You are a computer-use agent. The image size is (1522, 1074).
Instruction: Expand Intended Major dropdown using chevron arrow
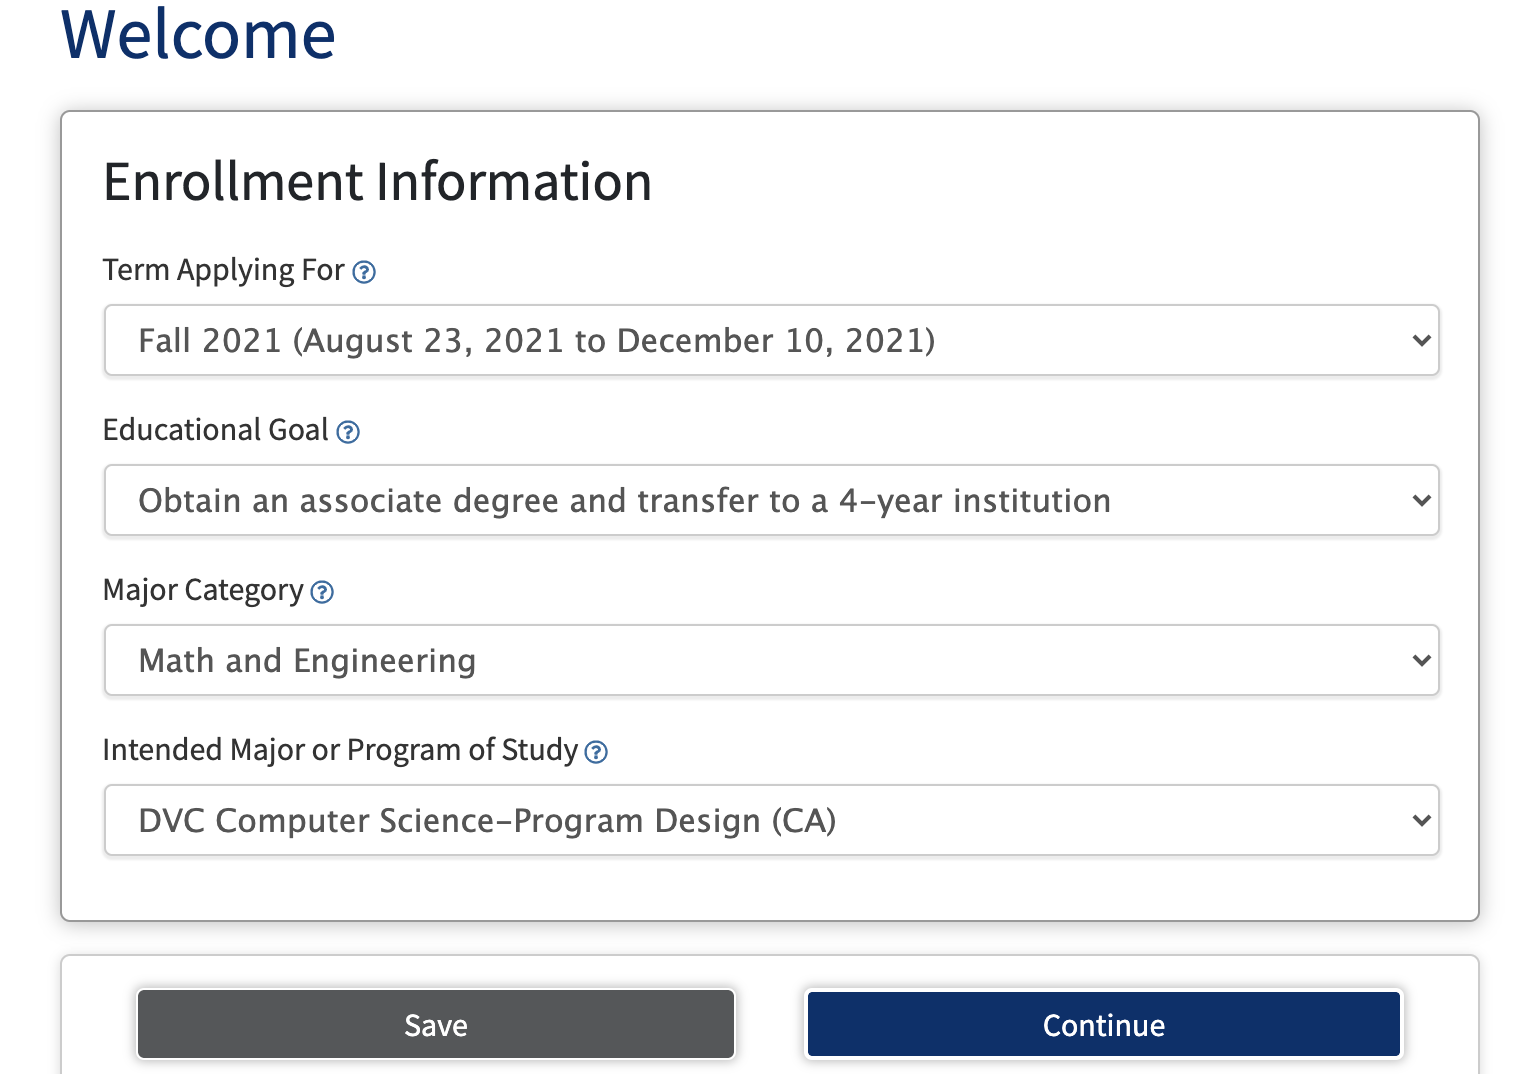(1421, 821)
